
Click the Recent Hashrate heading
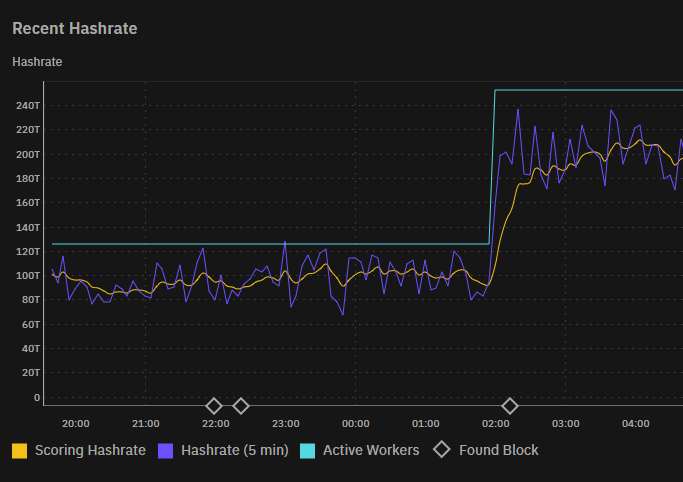[x=74, y=28]
